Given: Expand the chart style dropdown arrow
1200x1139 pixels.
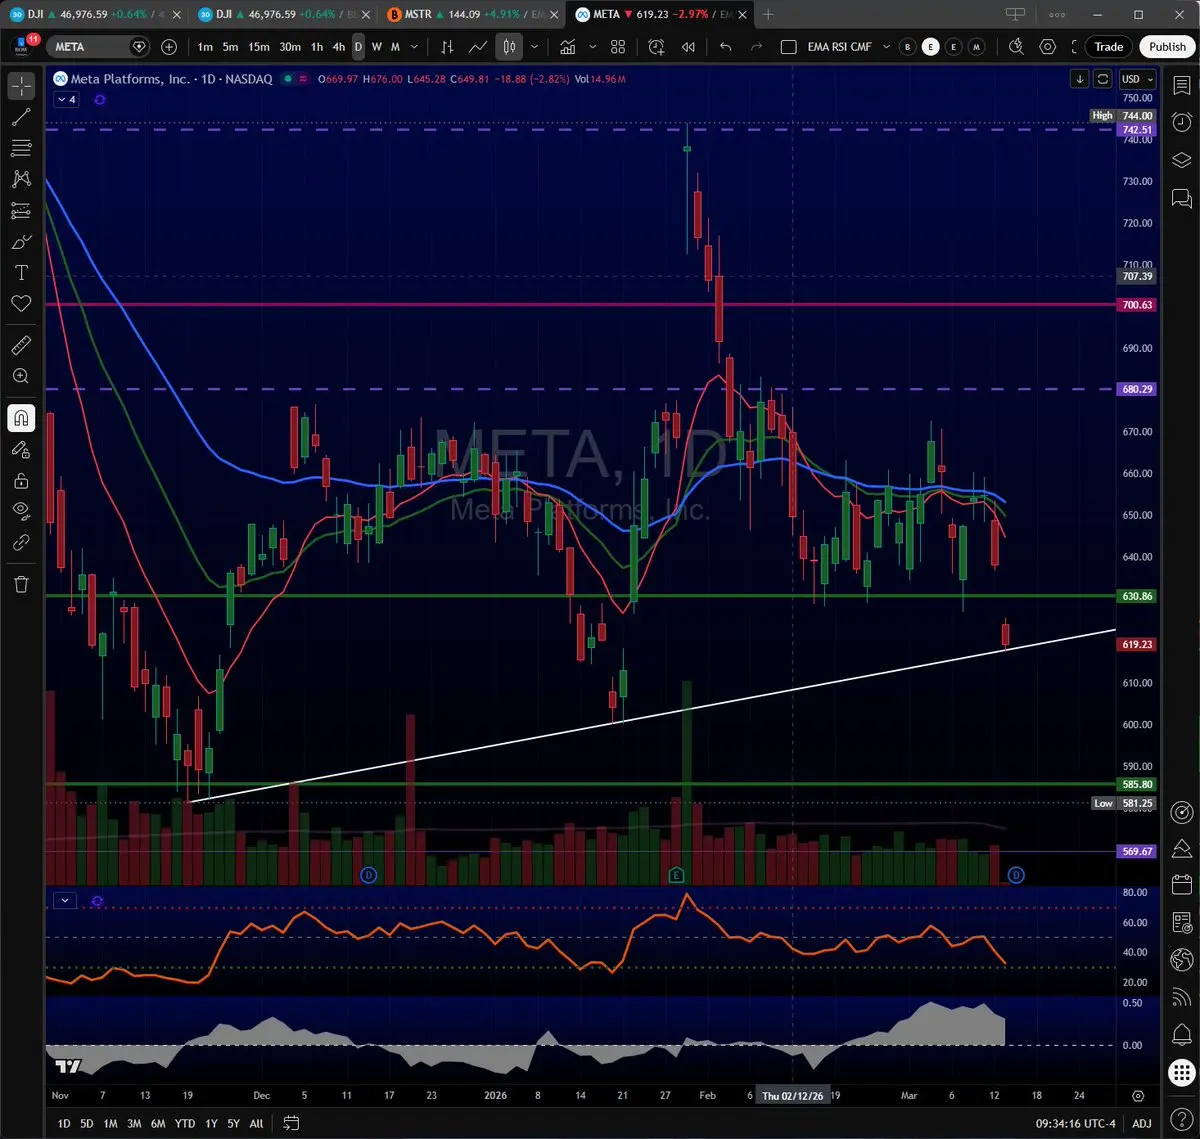Looking at the screenshot, I should (535, 47).
